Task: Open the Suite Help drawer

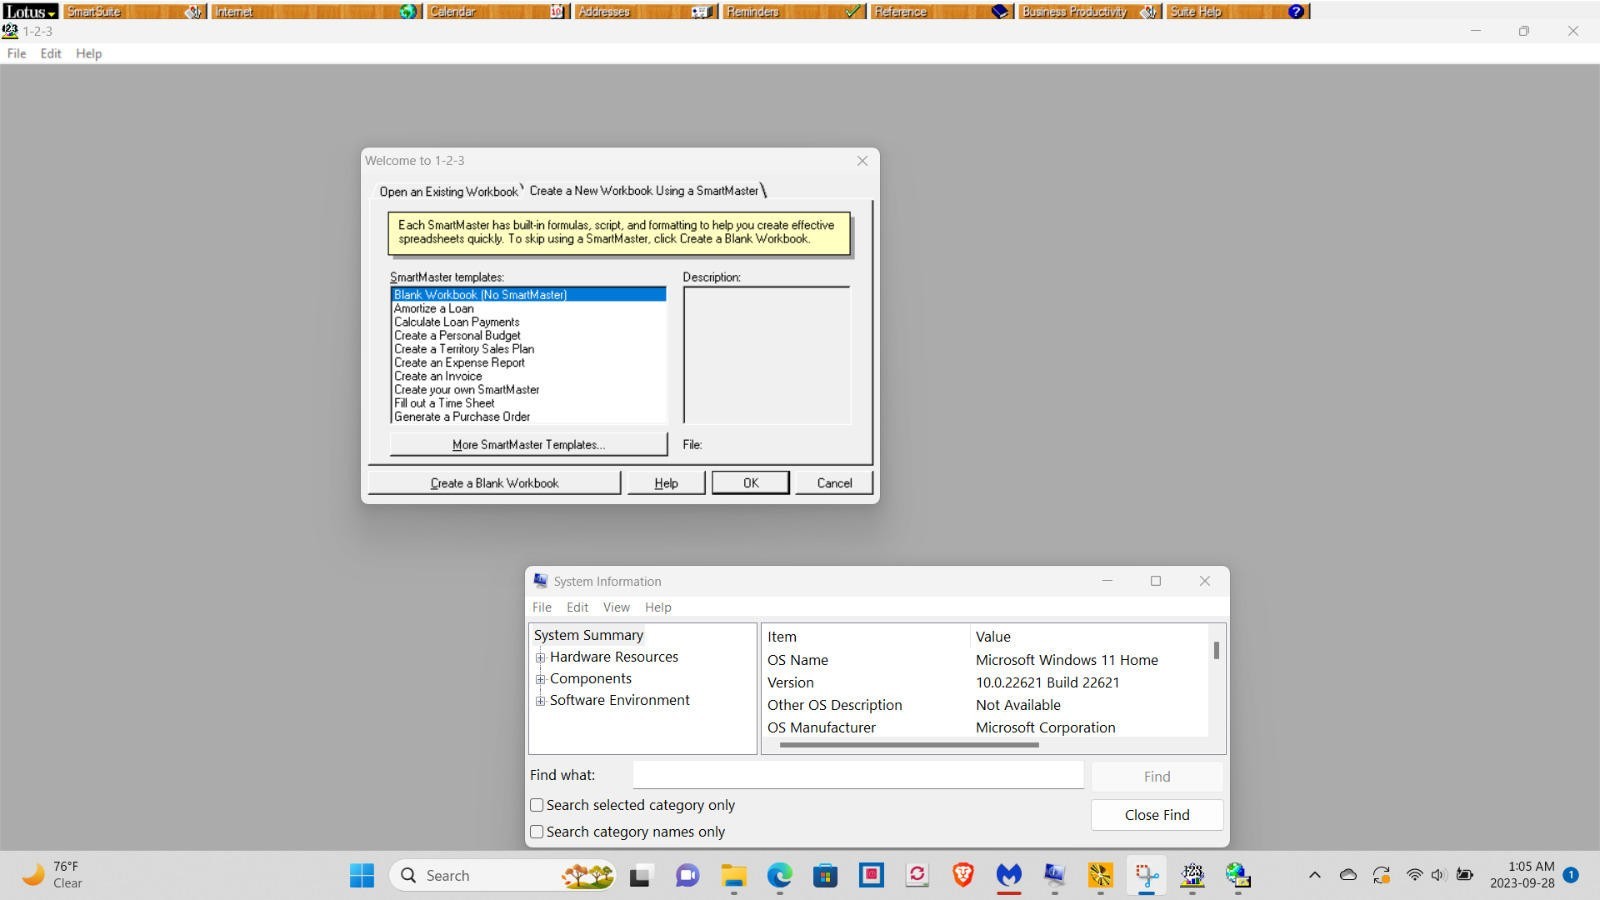Action: [1237, 11]
